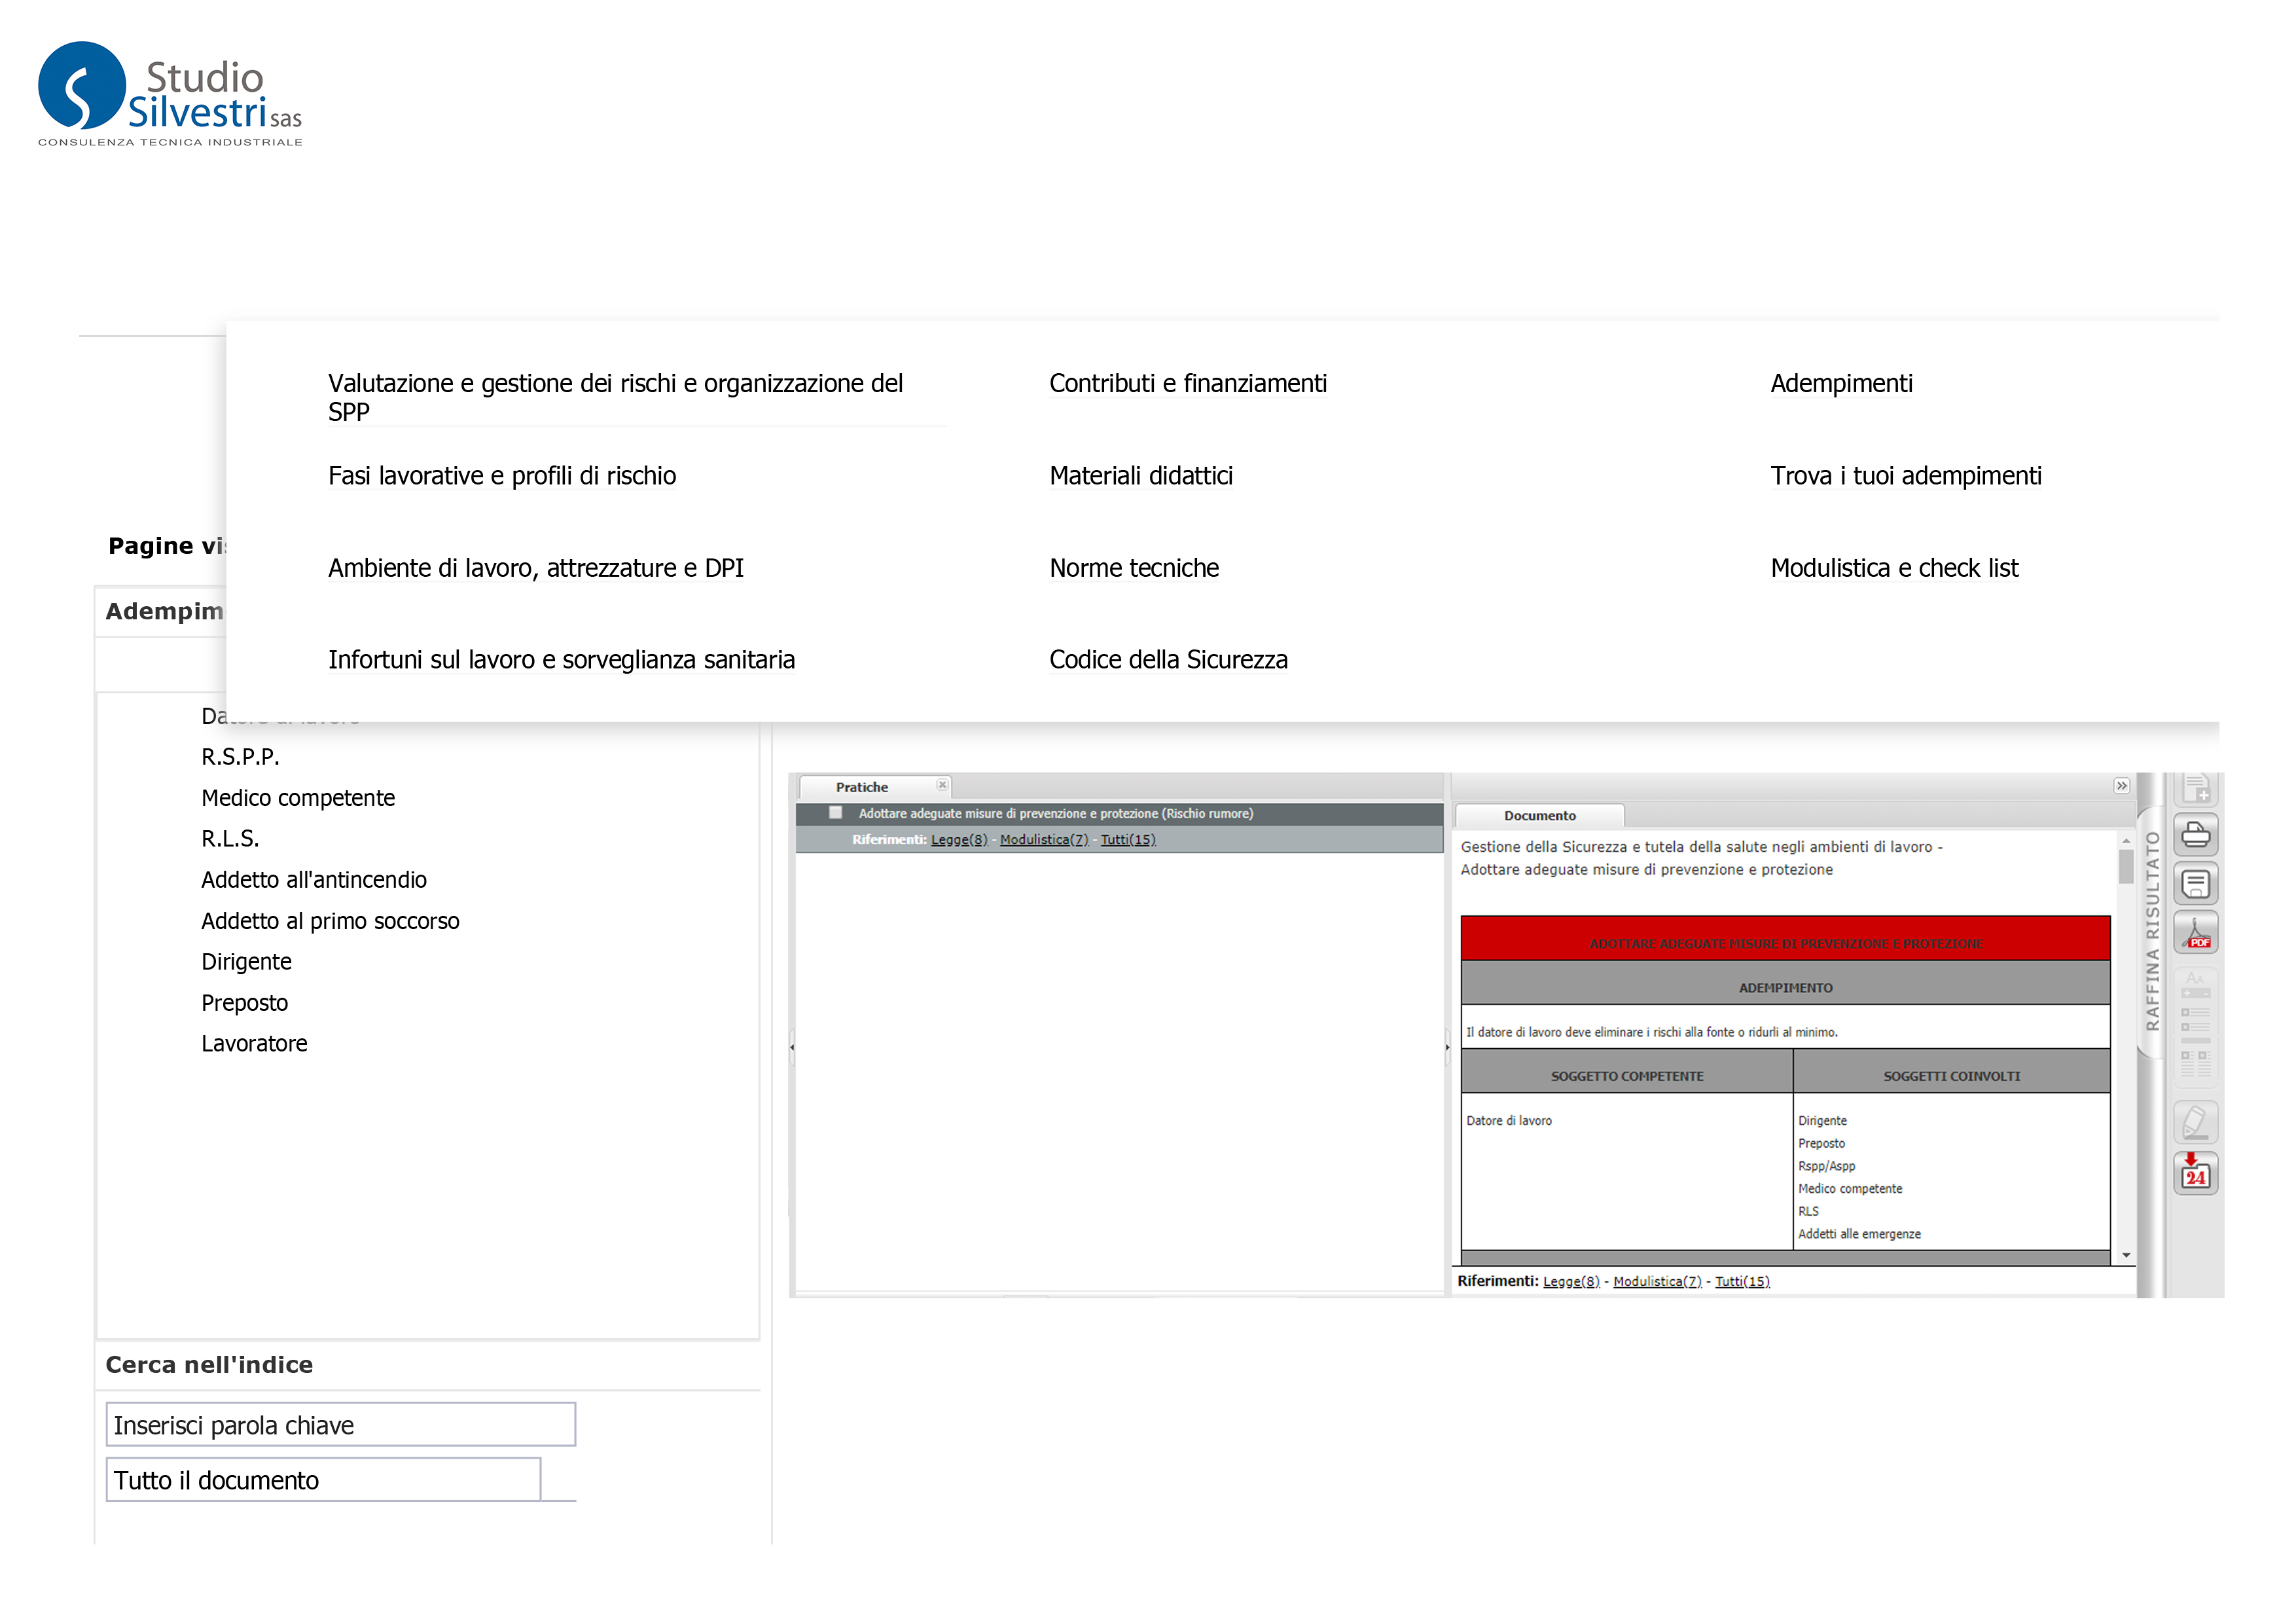Close the Pratiche tab with its X
Image resolution: width=2296 pixels, height=1623 pixels.
(942, 785)
